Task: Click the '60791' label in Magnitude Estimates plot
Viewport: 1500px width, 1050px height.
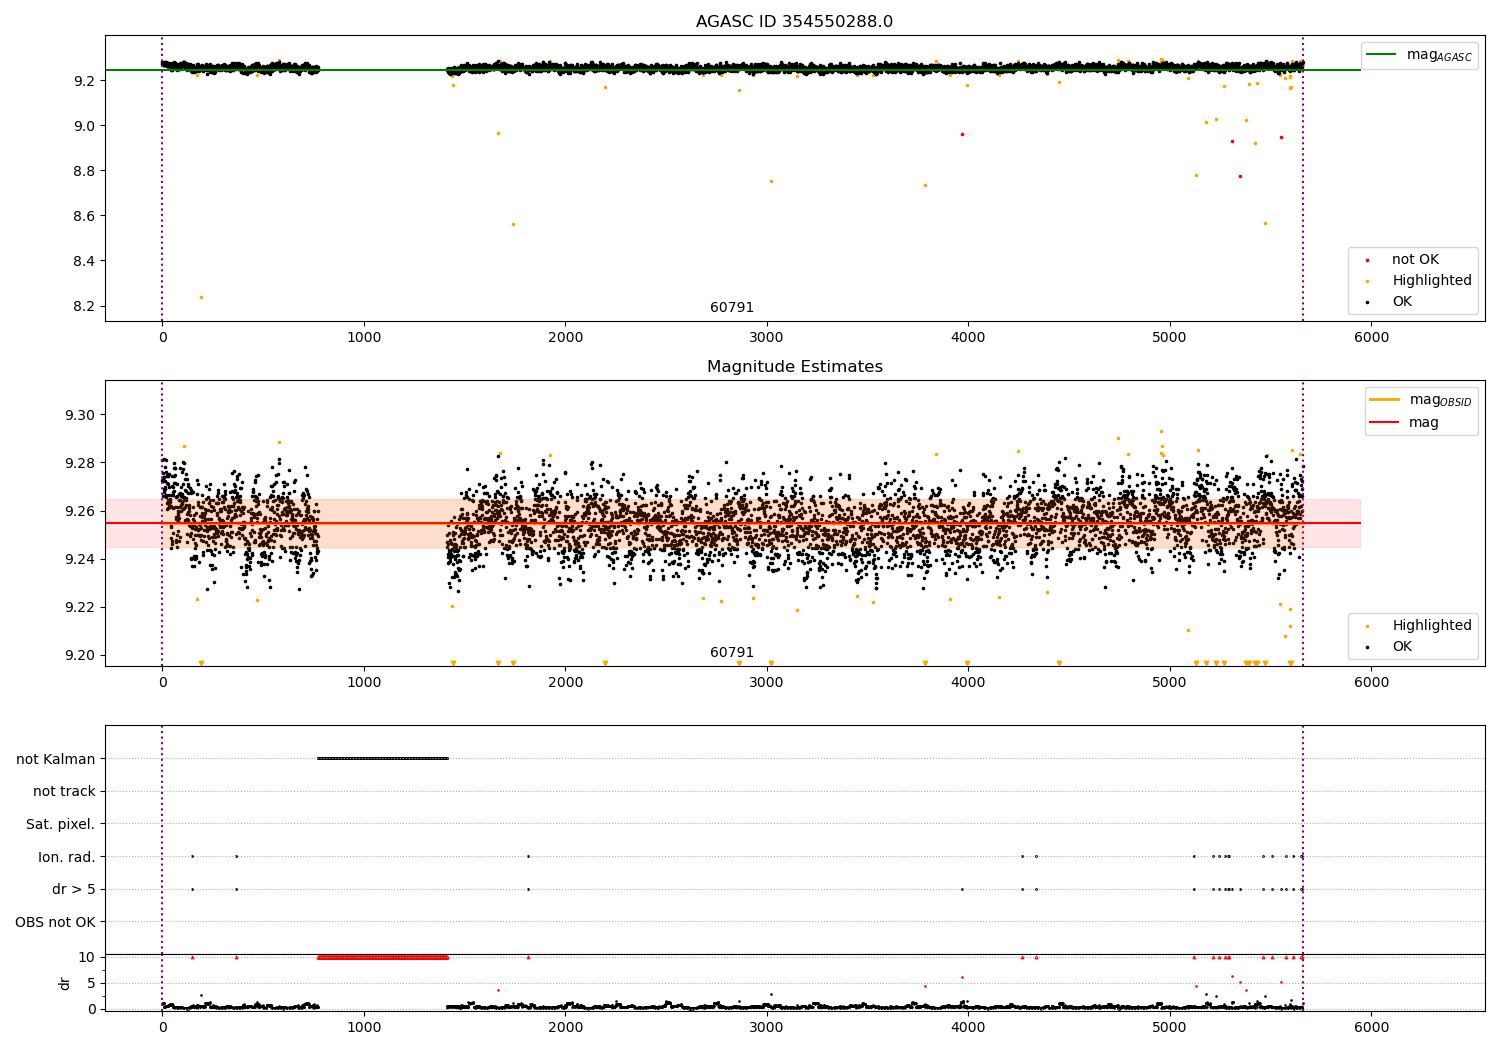Action: (x=732, y=653)
